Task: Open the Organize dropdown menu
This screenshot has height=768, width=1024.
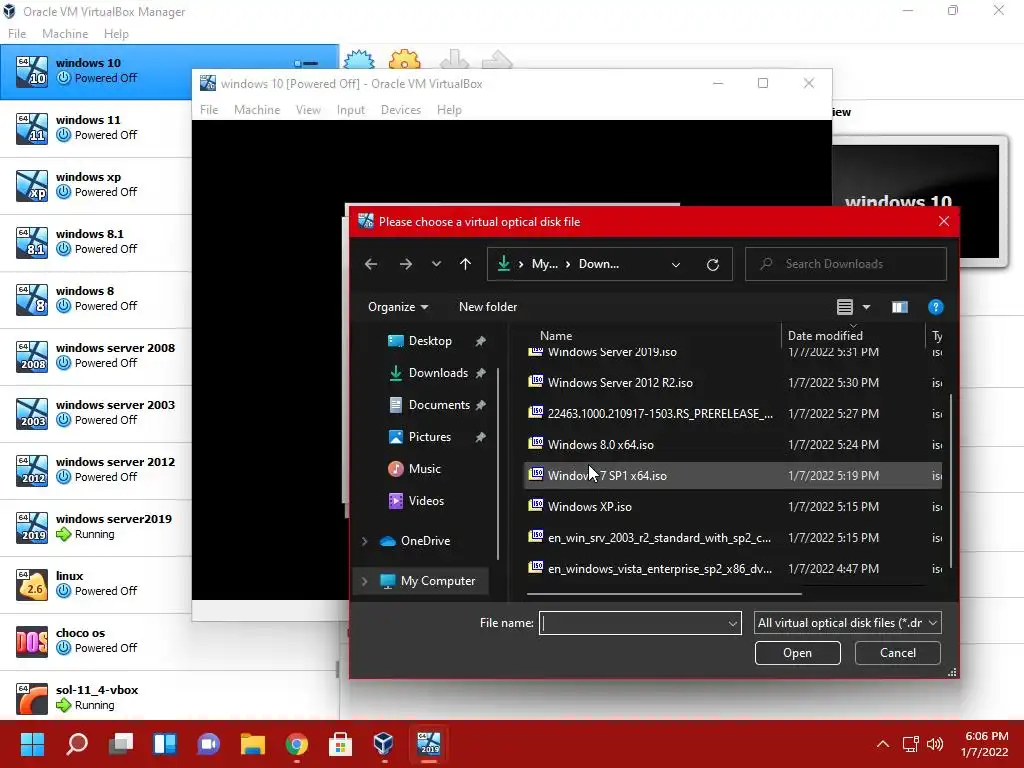Action: coord(398,307)
